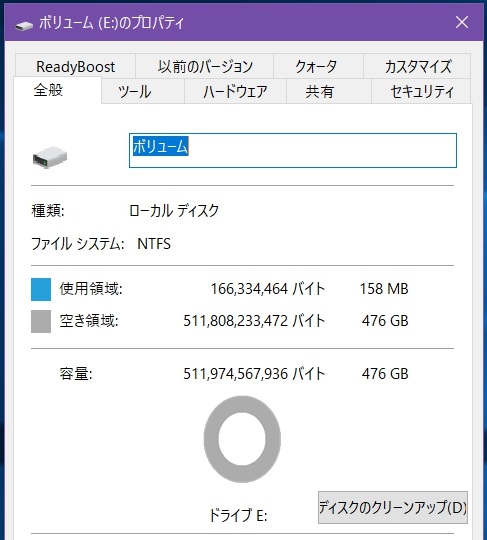This screenshot has height=540, width=487.
Task: Click the volume name text field
Action: click(x=293, y=150)
